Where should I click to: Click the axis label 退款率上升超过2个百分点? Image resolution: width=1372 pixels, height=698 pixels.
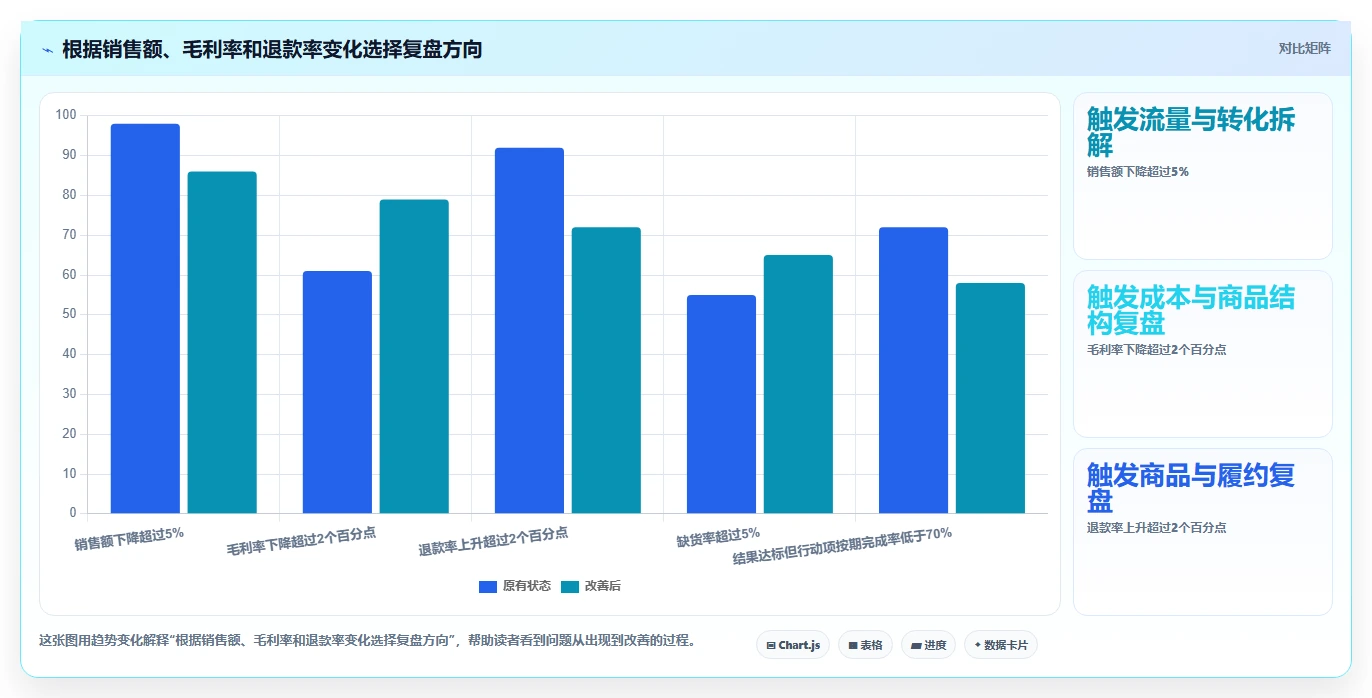493,541
